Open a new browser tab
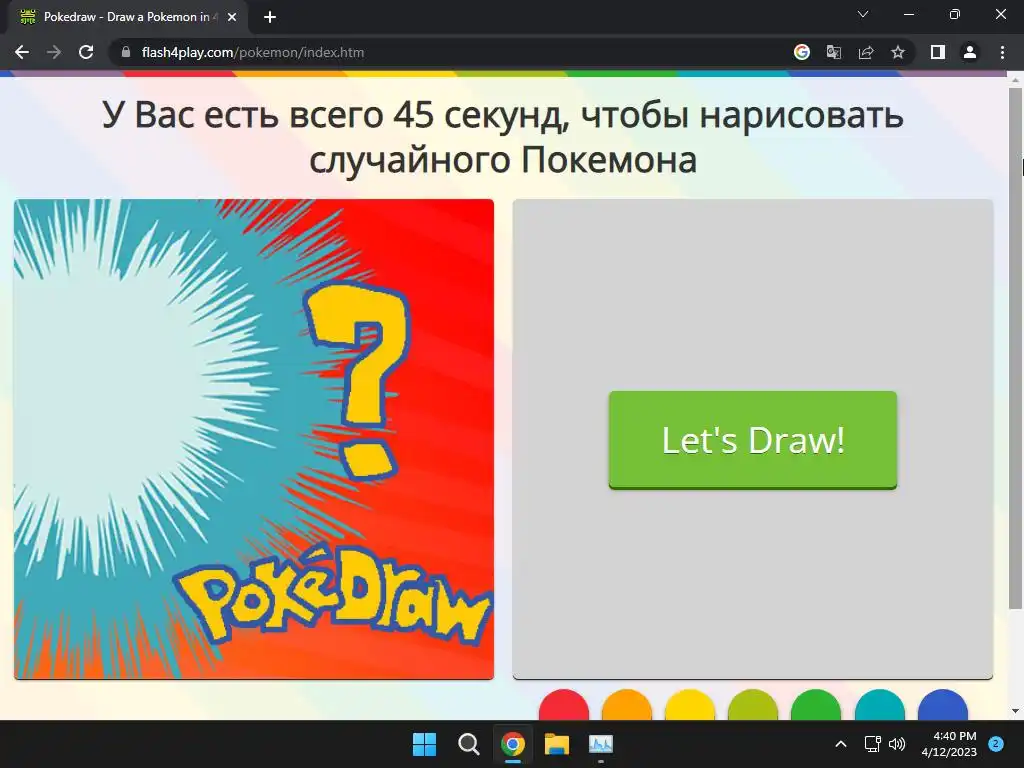Viewport: 1024px width, 768px height. (x=270, y=17)
